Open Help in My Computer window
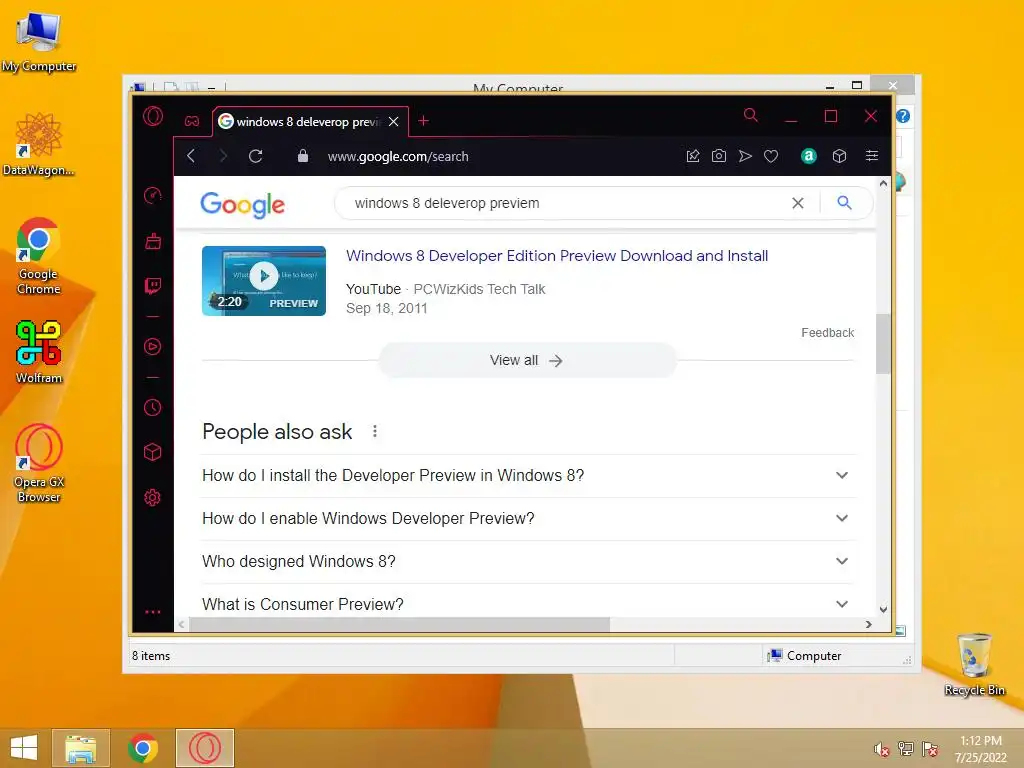This screenshot has width=1024, height=768. [x=903, y=116]
